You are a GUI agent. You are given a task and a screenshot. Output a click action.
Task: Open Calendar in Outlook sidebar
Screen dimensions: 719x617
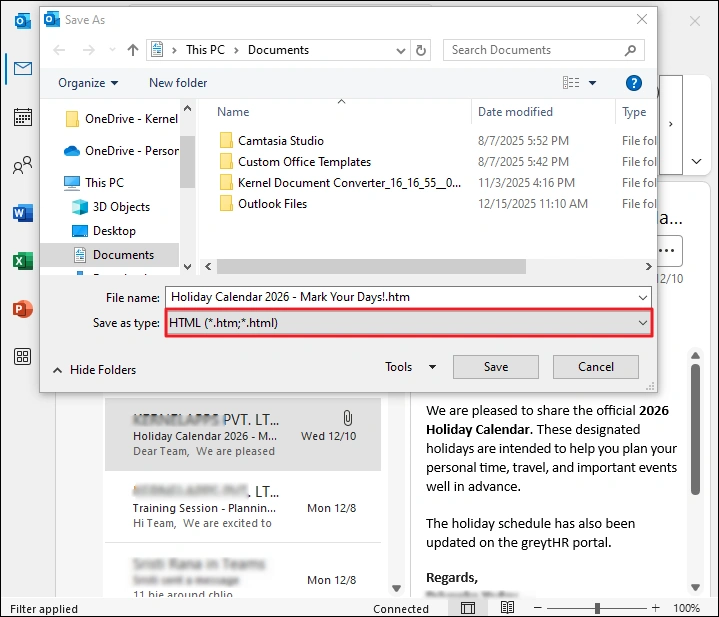click(22, 117)
